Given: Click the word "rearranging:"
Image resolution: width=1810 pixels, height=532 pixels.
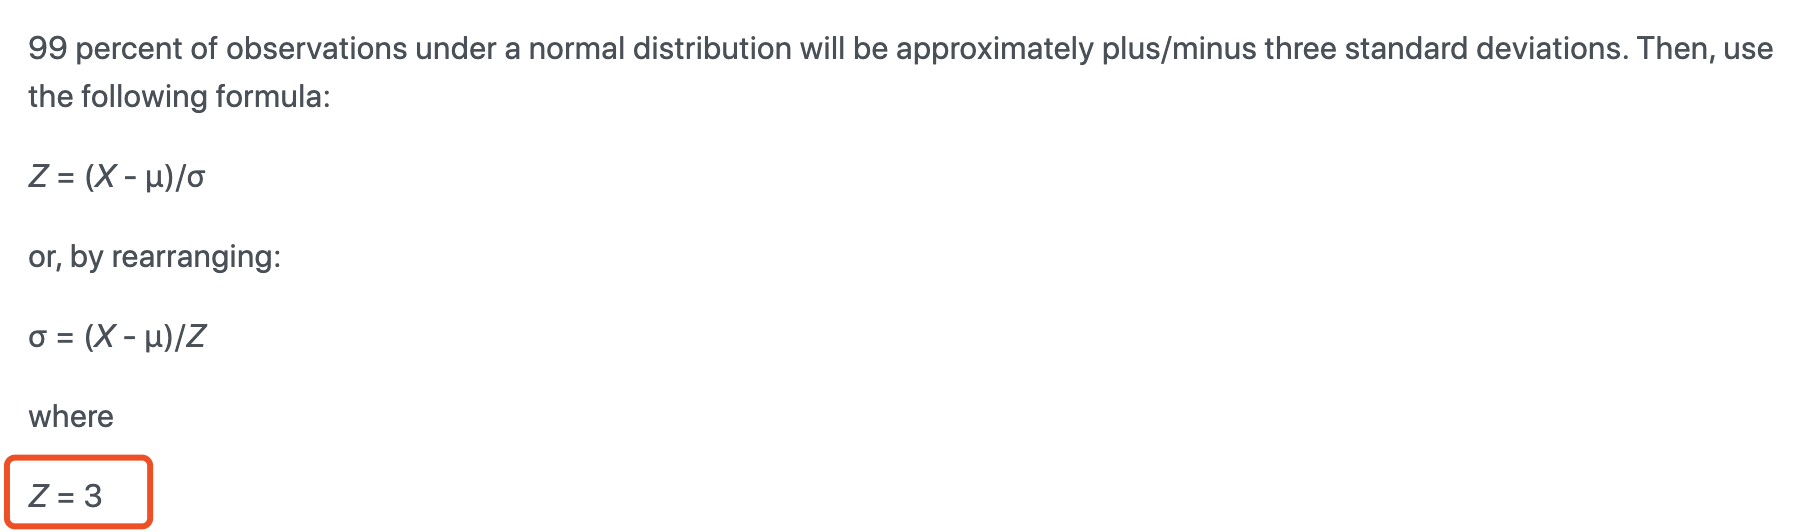Looking at the screenshot, I should click(x=196, y=257).
